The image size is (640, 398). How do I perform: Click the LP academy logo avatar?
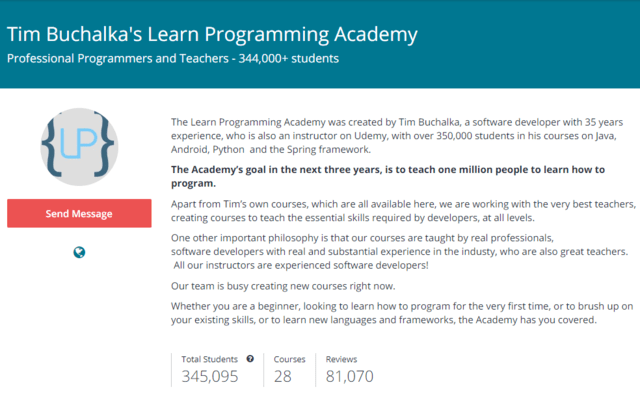pyautogui.click(x=79, y=147)
